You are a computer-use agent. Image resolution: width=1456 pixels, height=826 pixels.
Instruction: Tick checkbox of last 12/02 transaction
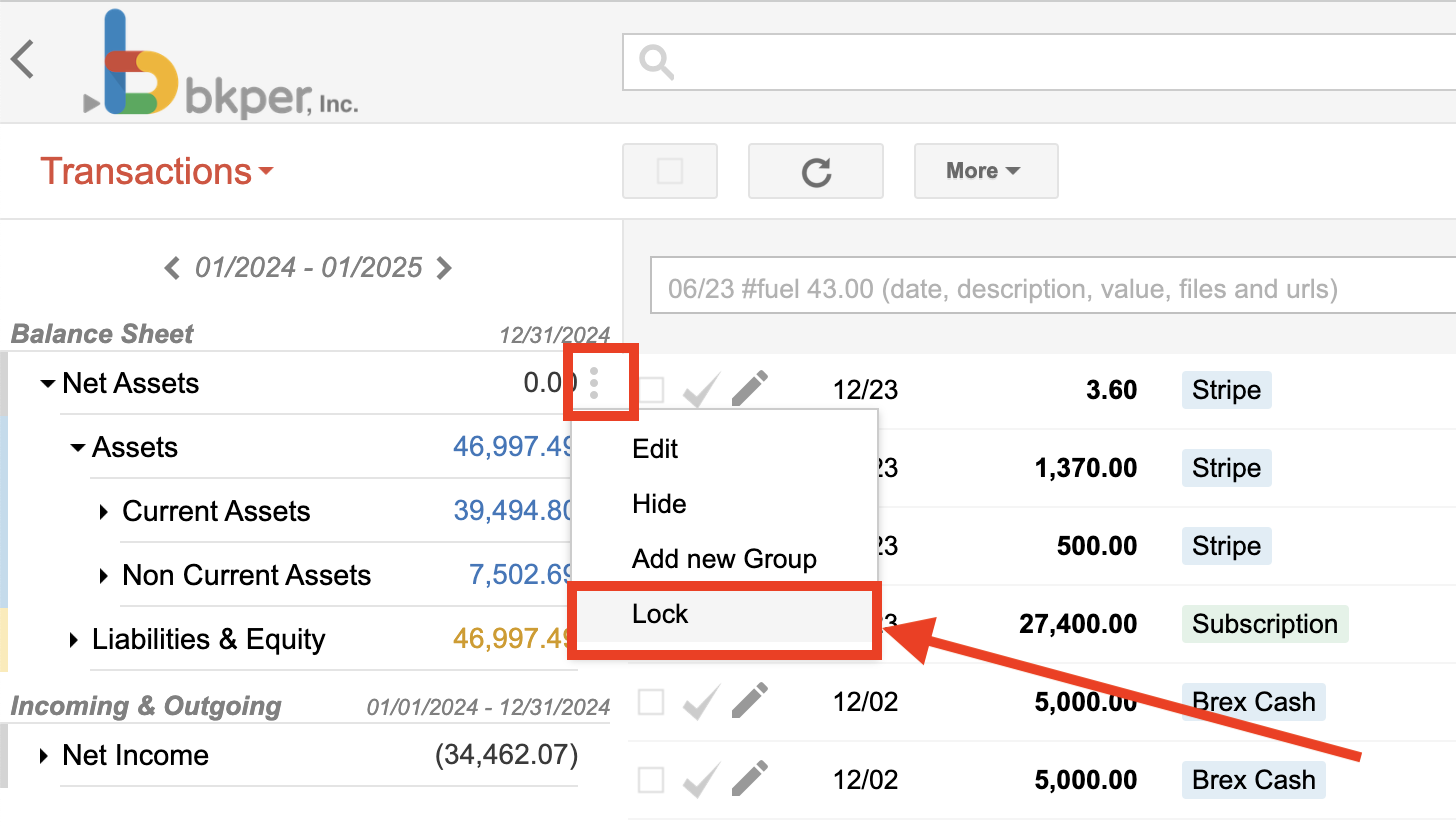651,779
